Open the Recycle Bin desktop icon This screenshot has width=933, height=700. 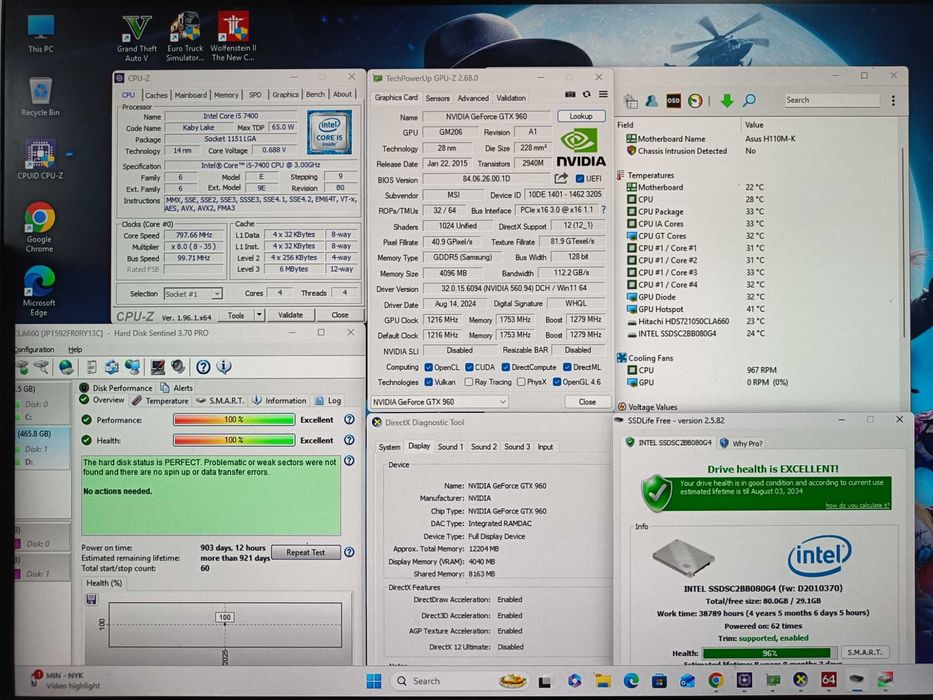(40, 96)
